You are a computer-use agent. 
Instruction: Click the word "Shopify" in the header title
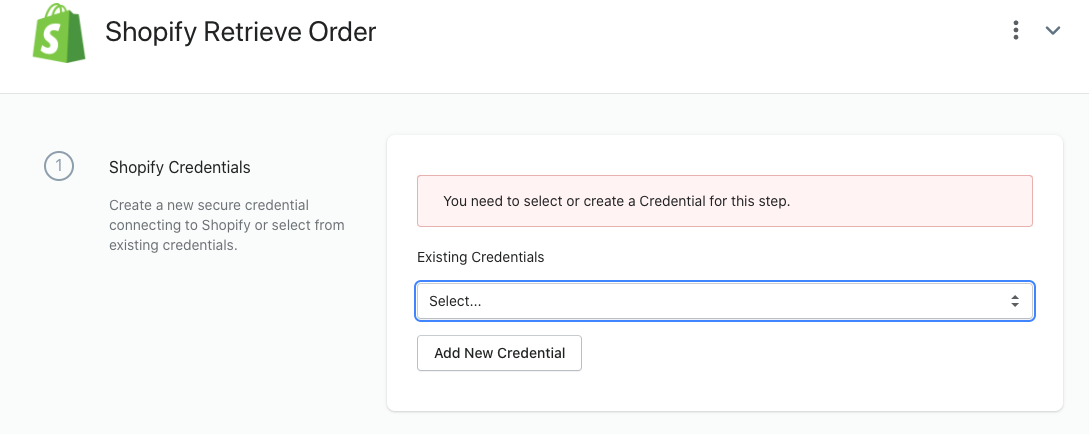tap(150, 32)
